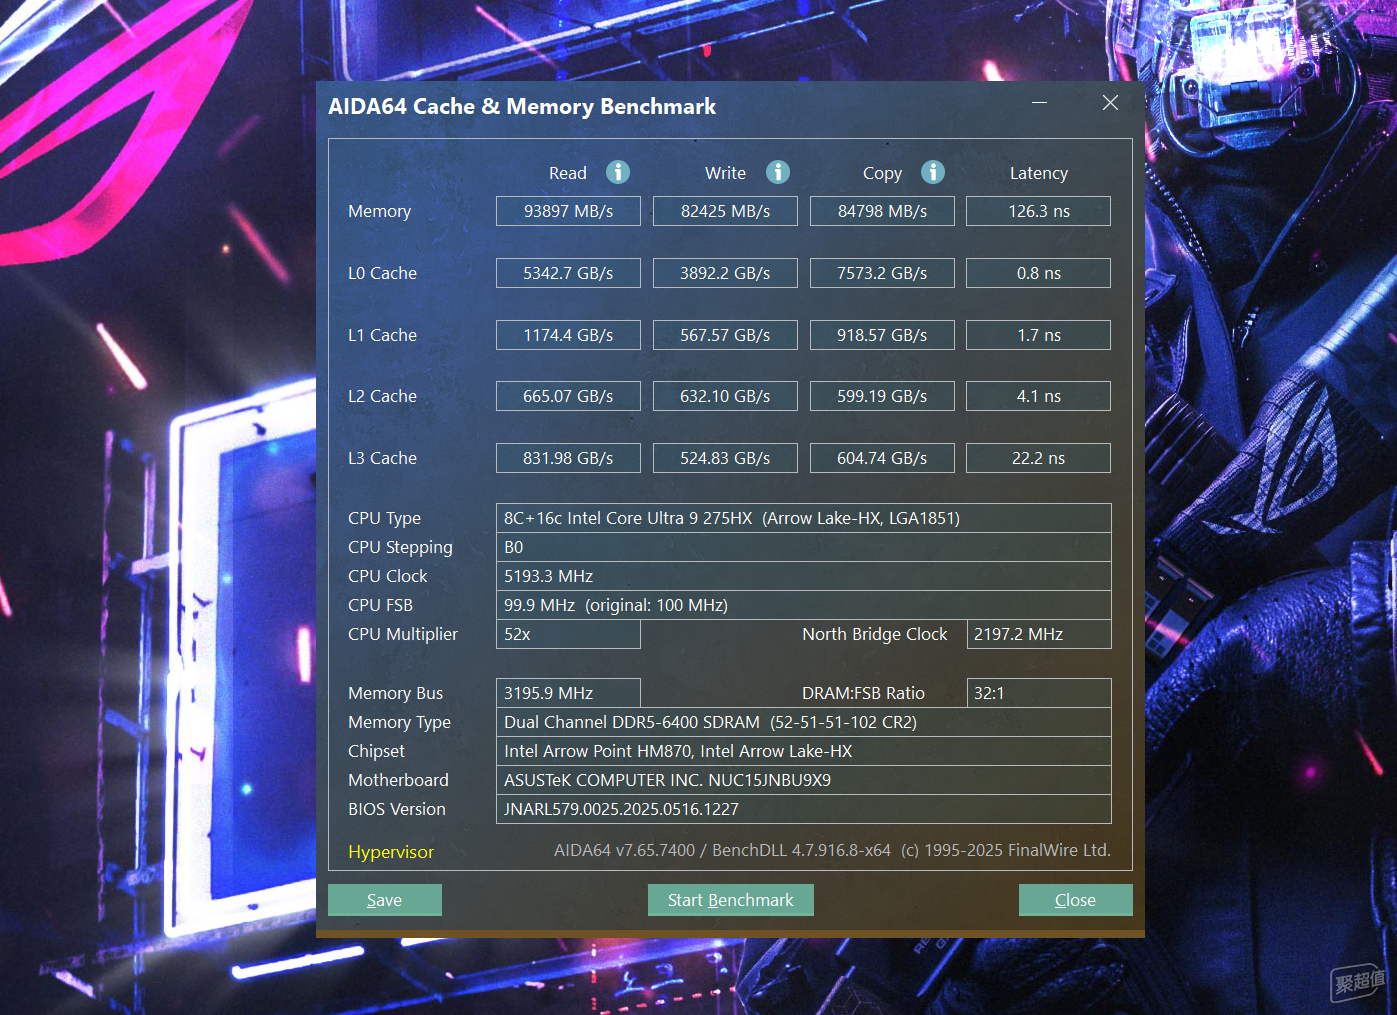Minimize the AIDA64 benchmark window
The height and width of the screenshot is (1015, 1397).
tap(1040, 103)
